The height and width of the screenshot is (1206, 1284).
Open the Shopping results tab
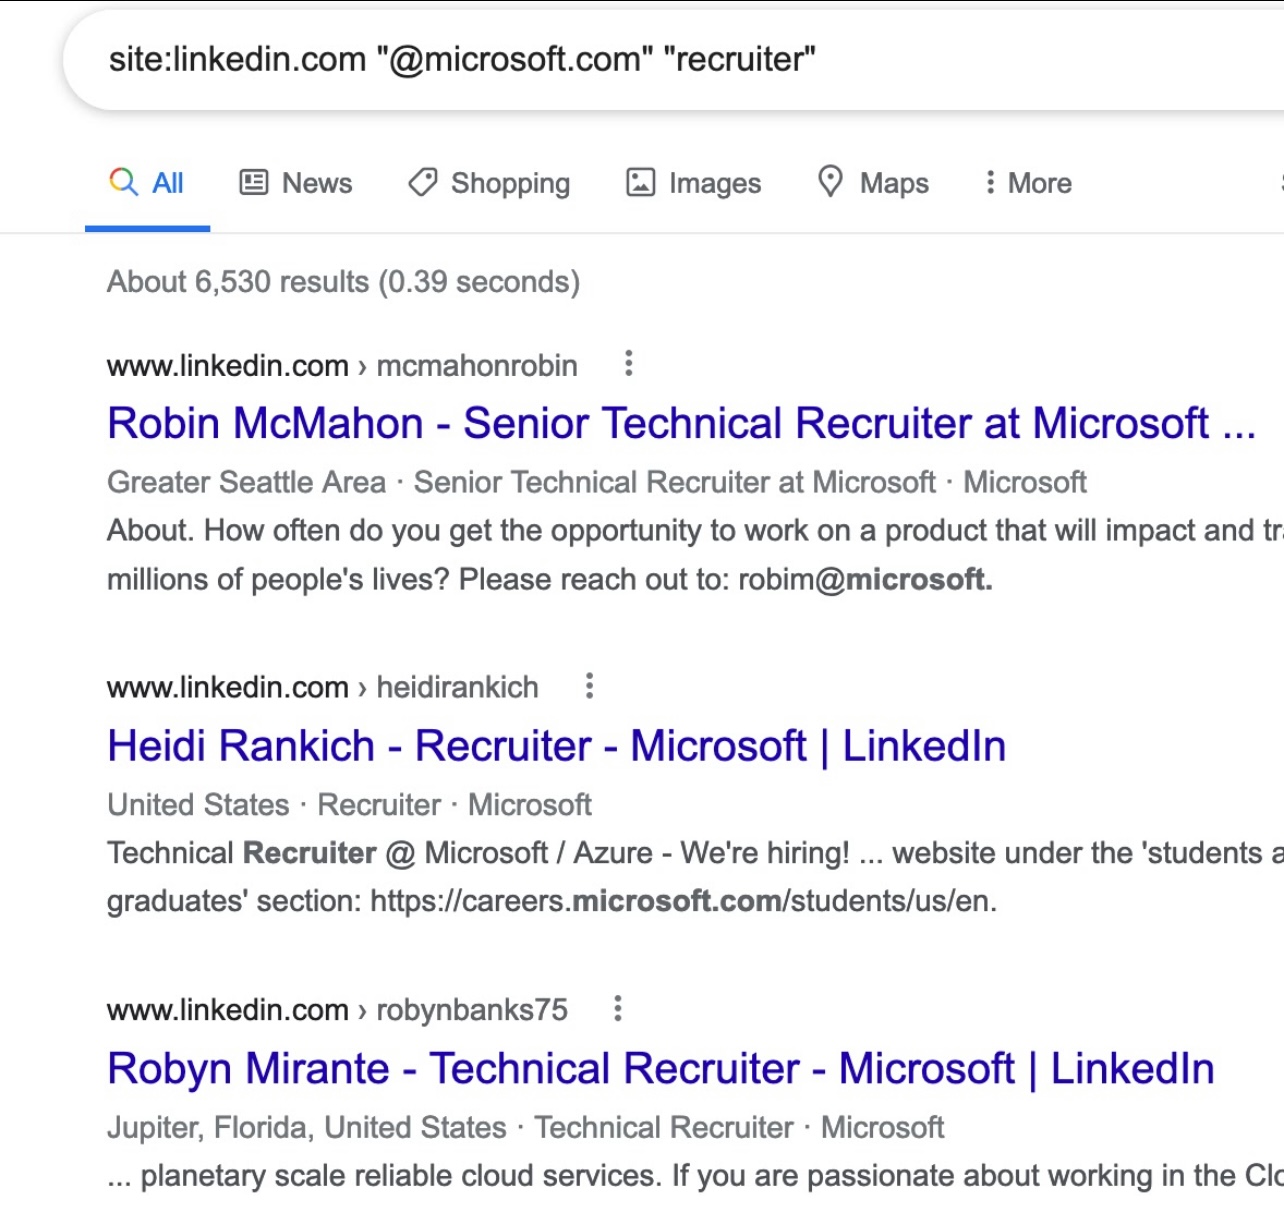[x=489, y=183]
